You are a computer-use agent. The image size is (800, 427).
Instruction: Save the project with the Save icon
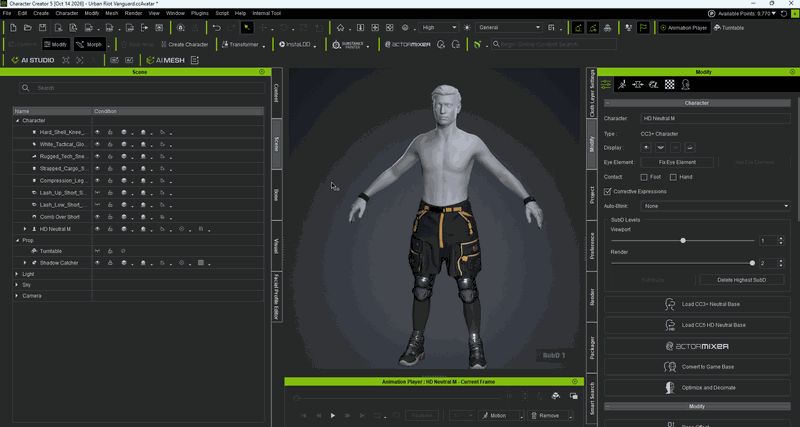(x=42, y=28)
